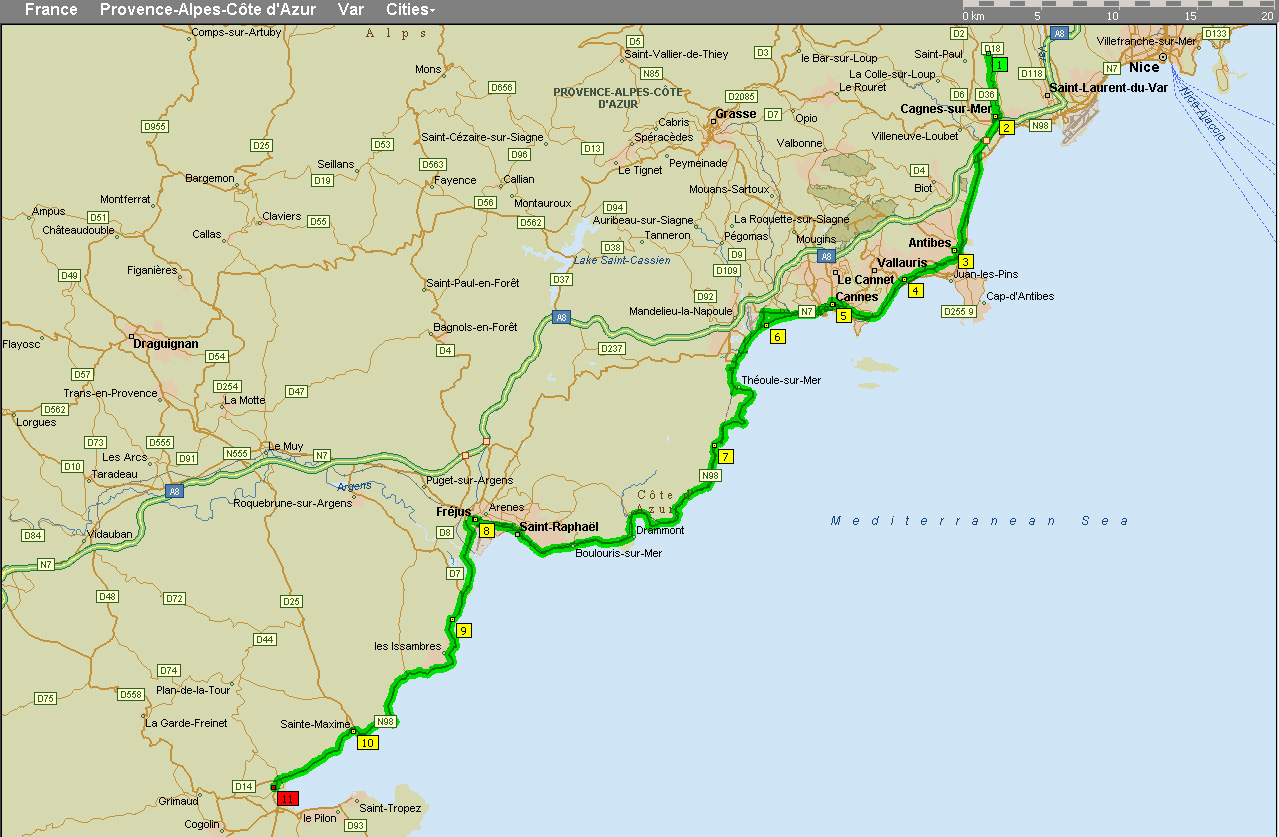Pick waypoint marker 9 above les Issambres
This screenshot has height=837, width=1279.
coord(463,630)
